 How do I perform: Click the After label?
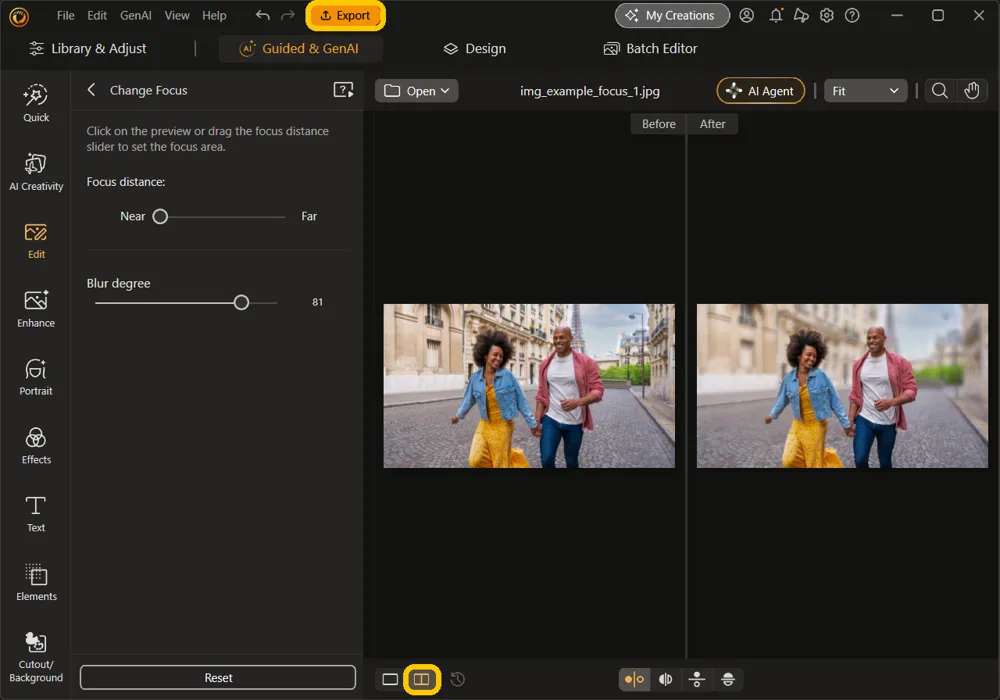coord(712,124)
